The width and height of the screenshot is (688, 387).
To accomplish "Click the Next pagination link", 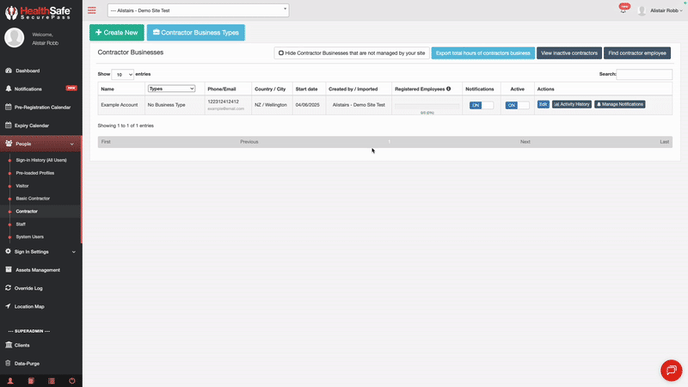I will [525, 142].
